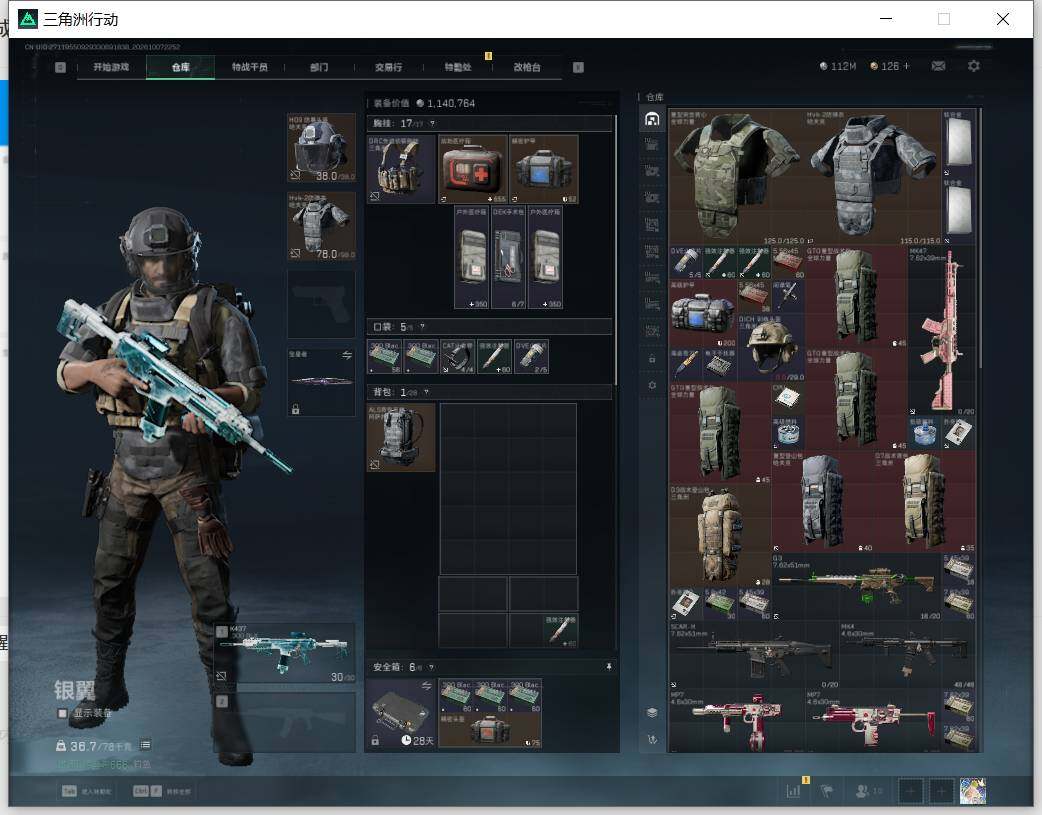Click the question mark next to 口袋
Screen dimensions: 1042x815
pyautogui.click(x=422, y=327)
